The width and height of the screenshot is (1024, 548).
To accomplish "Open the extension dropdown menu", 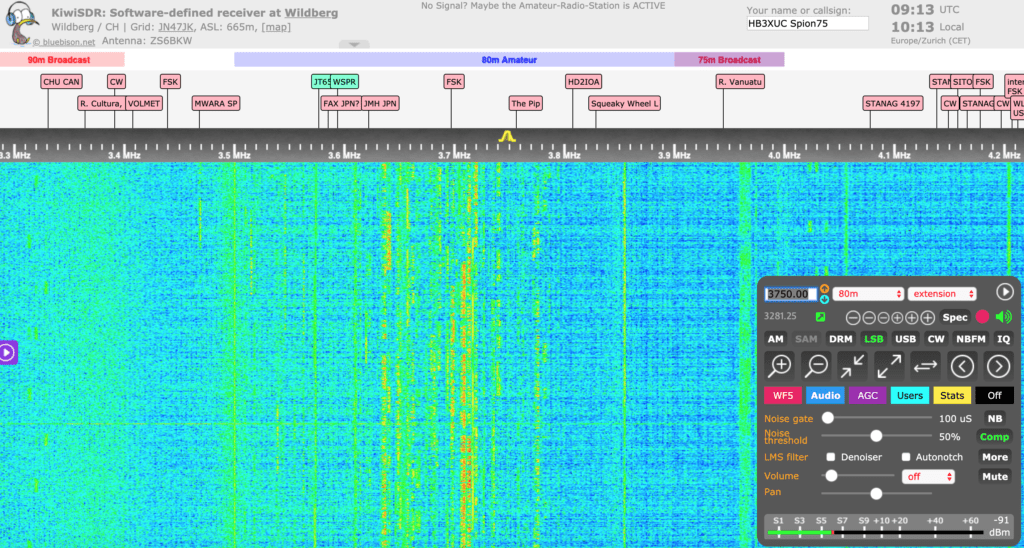I will pos(942,294).
